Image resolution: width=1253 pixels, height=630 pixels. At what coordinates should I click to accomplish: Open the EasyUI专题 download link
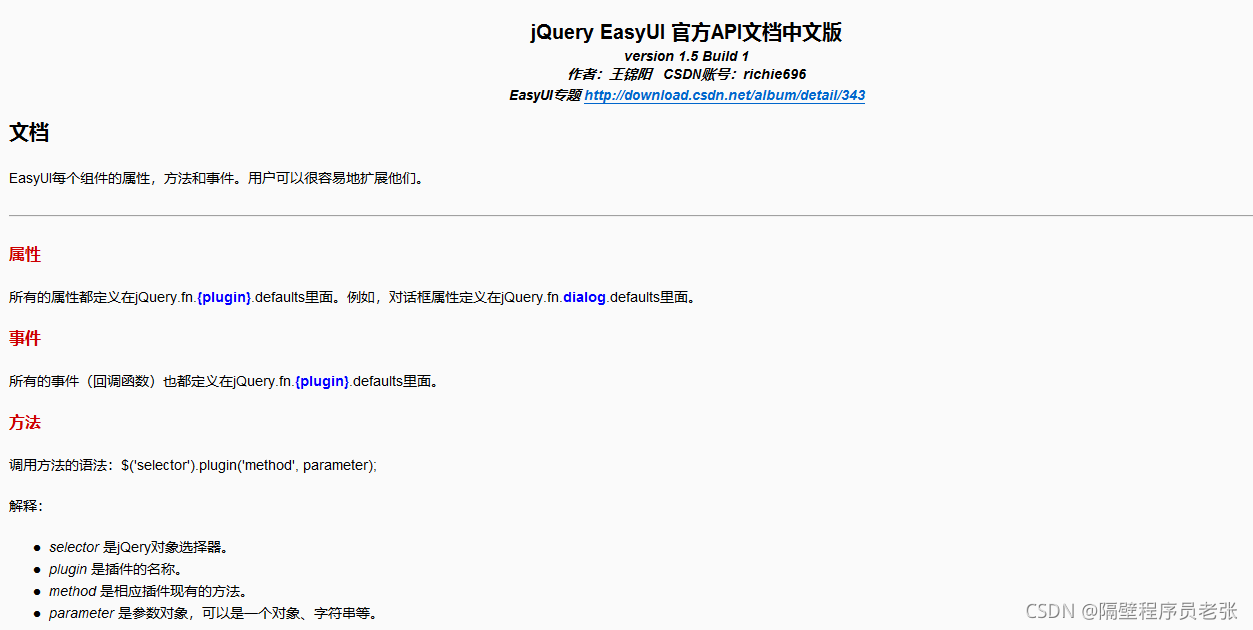coord(726,95)
